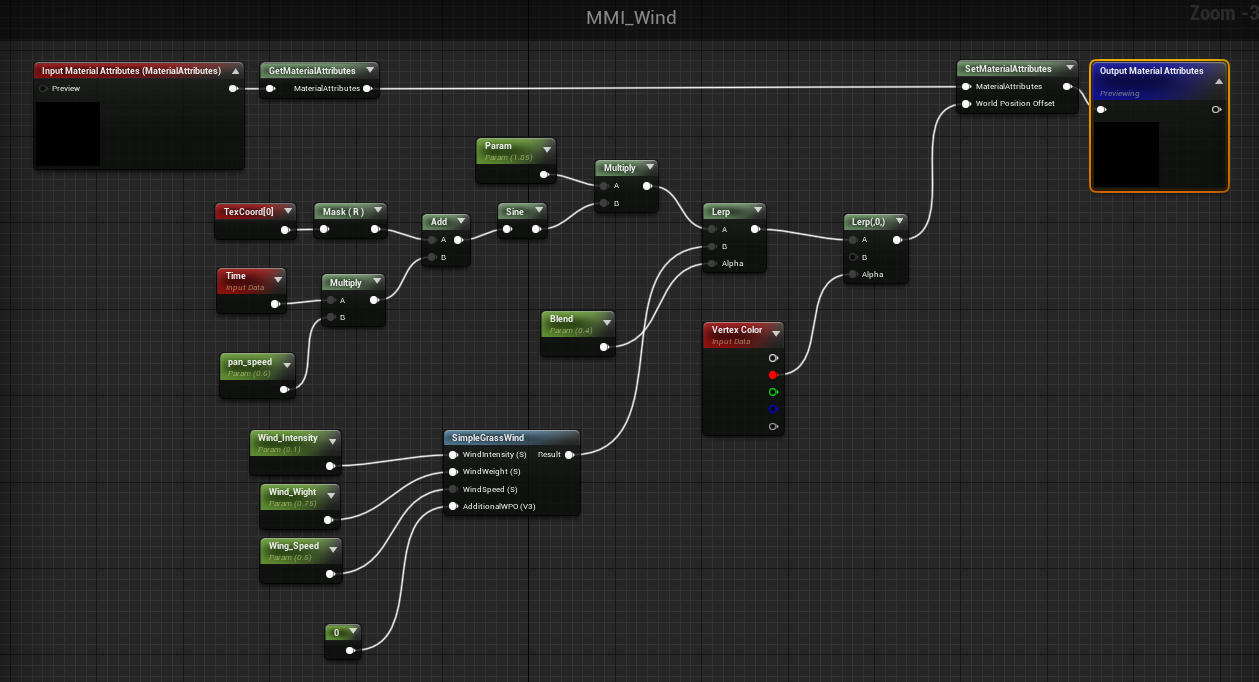Click the output pin of Wing_Speed parameter
The image size is (1259, 682).
pyautogui.click(x=329, y=573)
